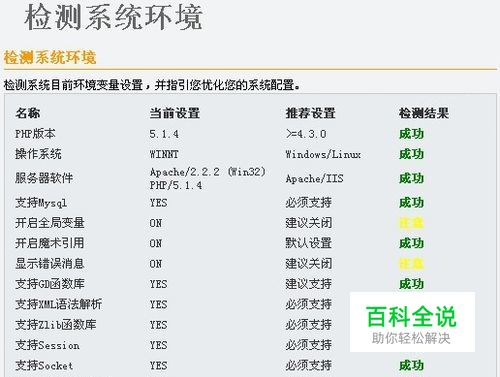Click the 支持XML语法解析 row name
500x377 pixels.
click(x=59, y=304)
